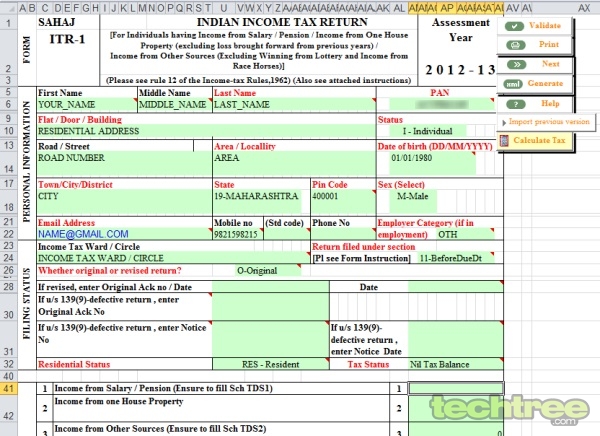The image size is (600, 436).
Task: Click the AX column header
Action: pyautogui.click(x=584, y=8)
